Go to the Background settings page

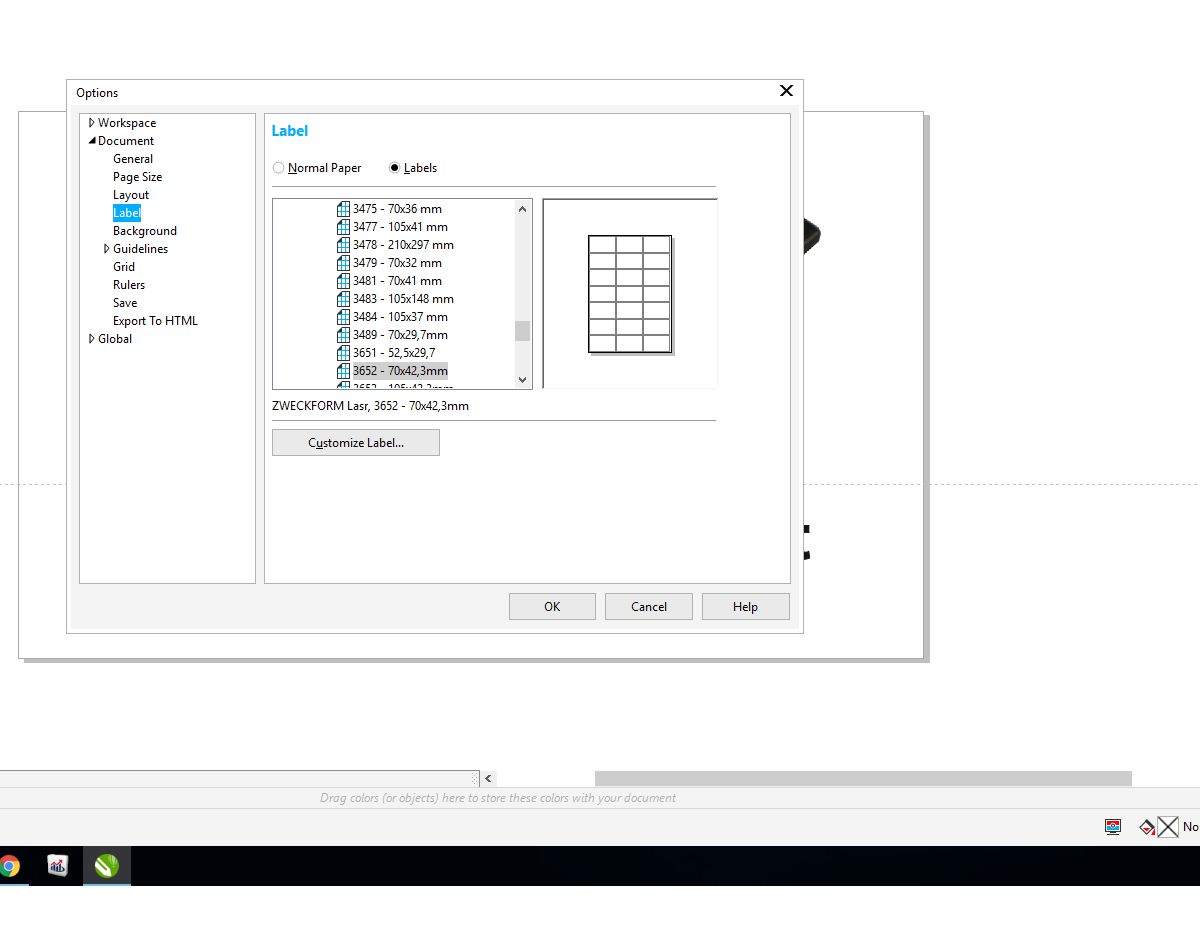coord(144,231)
